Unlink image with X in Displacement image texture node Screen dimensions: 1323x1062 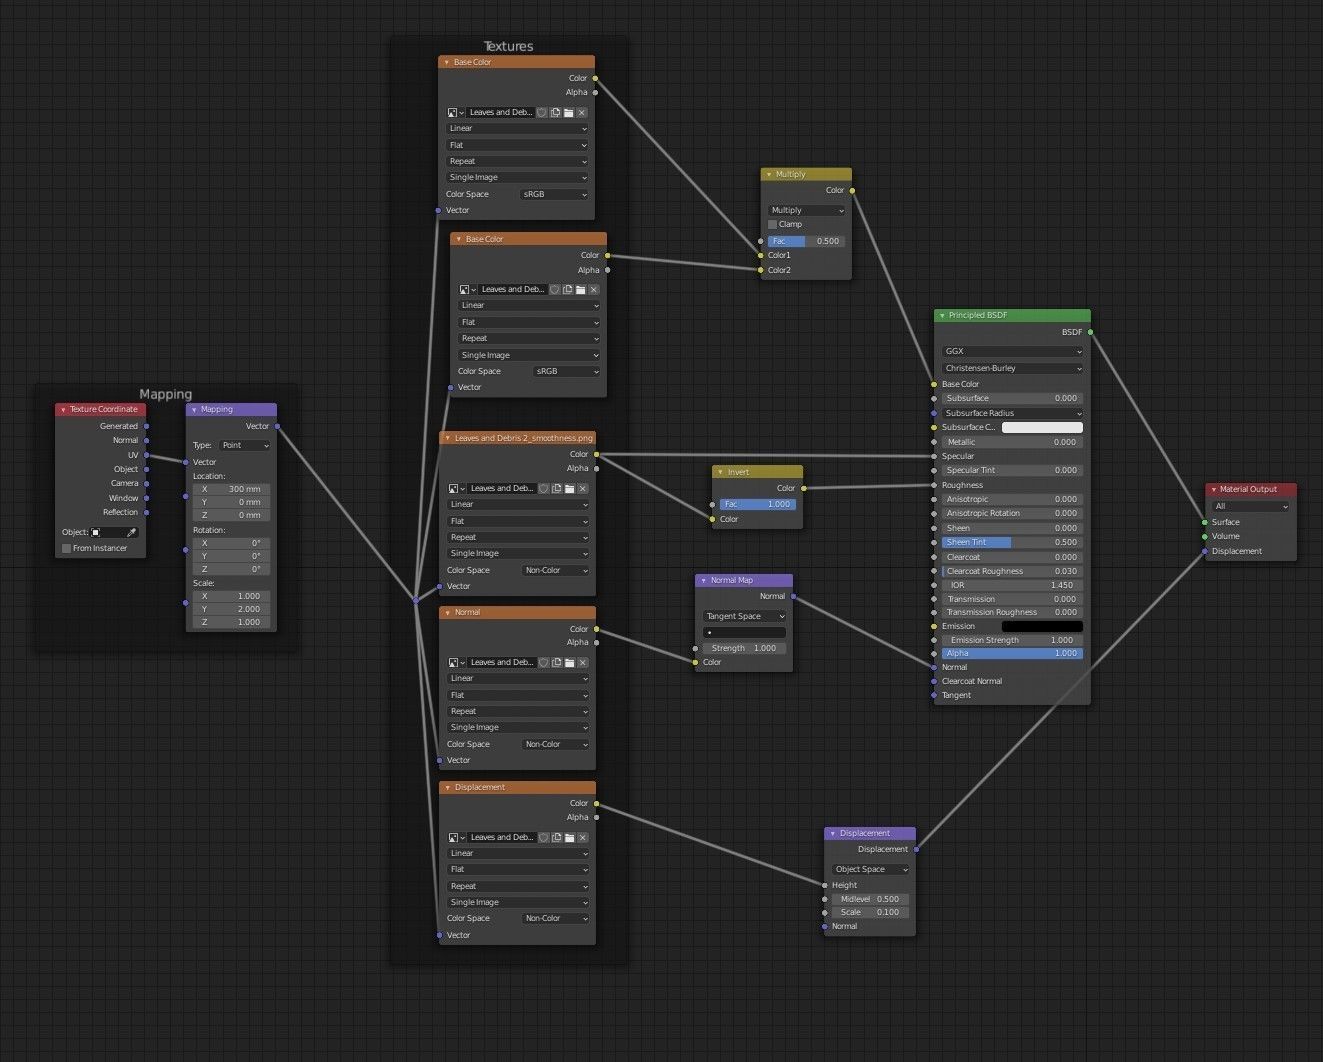pyautogui.click(x=582, y=837)
